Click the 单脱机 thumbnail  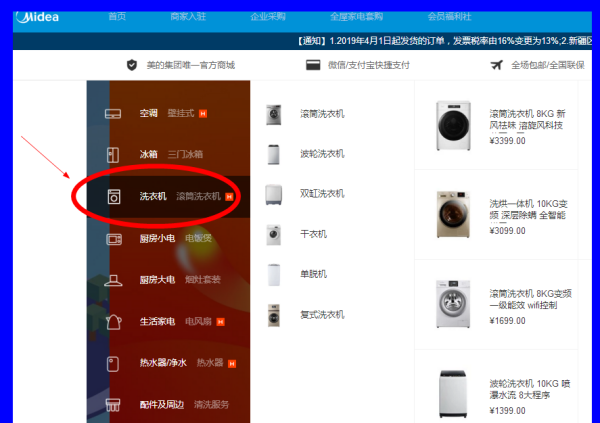point(274,275)
